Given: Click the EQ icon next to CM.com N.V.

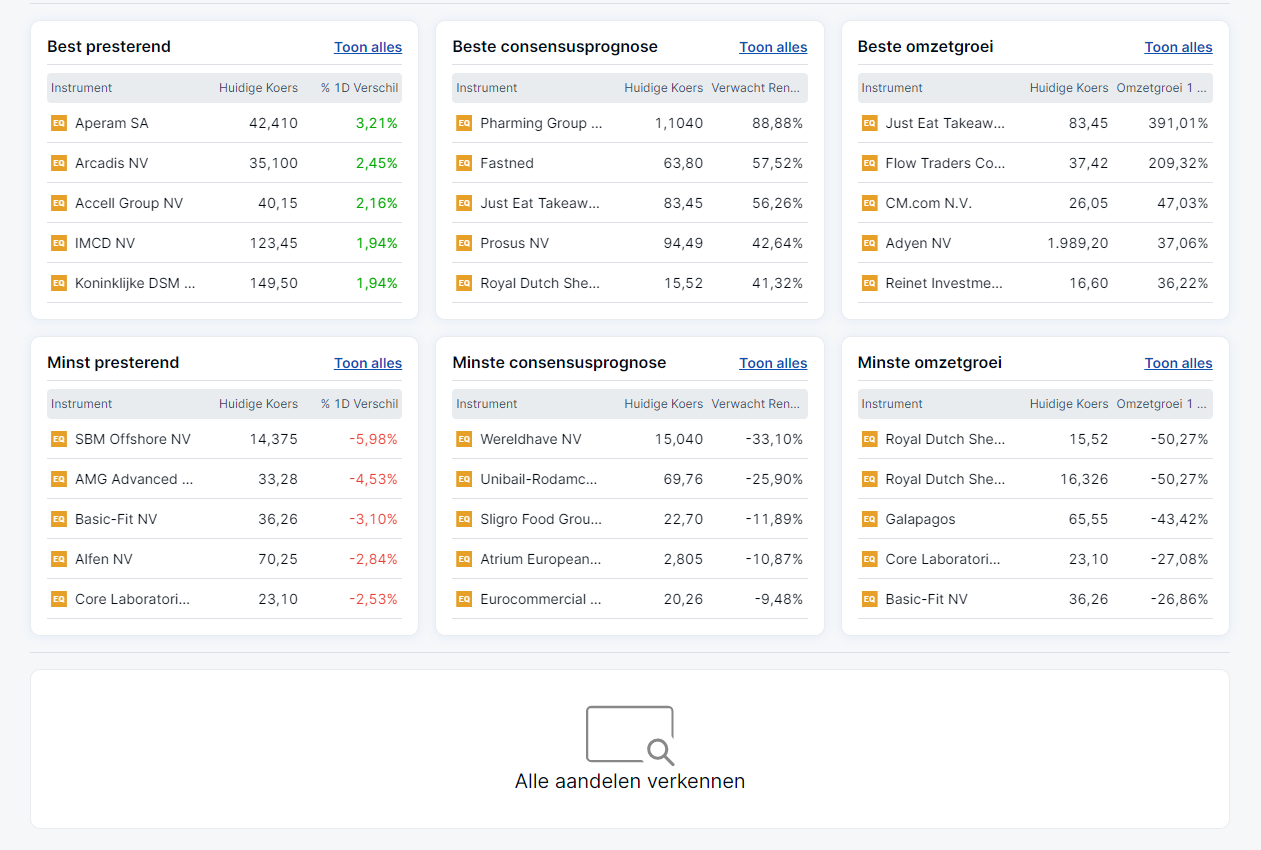Looking at the screenshot, I should pyautogui.click(x=869, y=203).
